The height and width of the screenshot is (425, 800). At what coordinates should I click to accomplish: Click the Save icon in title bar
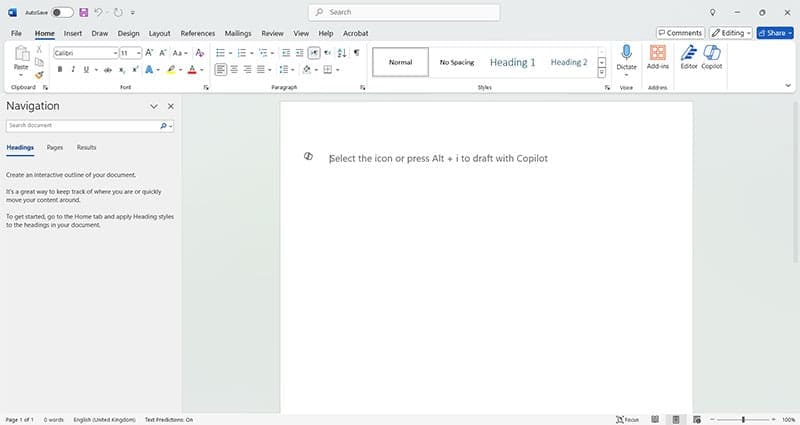(x=83, y=12)
